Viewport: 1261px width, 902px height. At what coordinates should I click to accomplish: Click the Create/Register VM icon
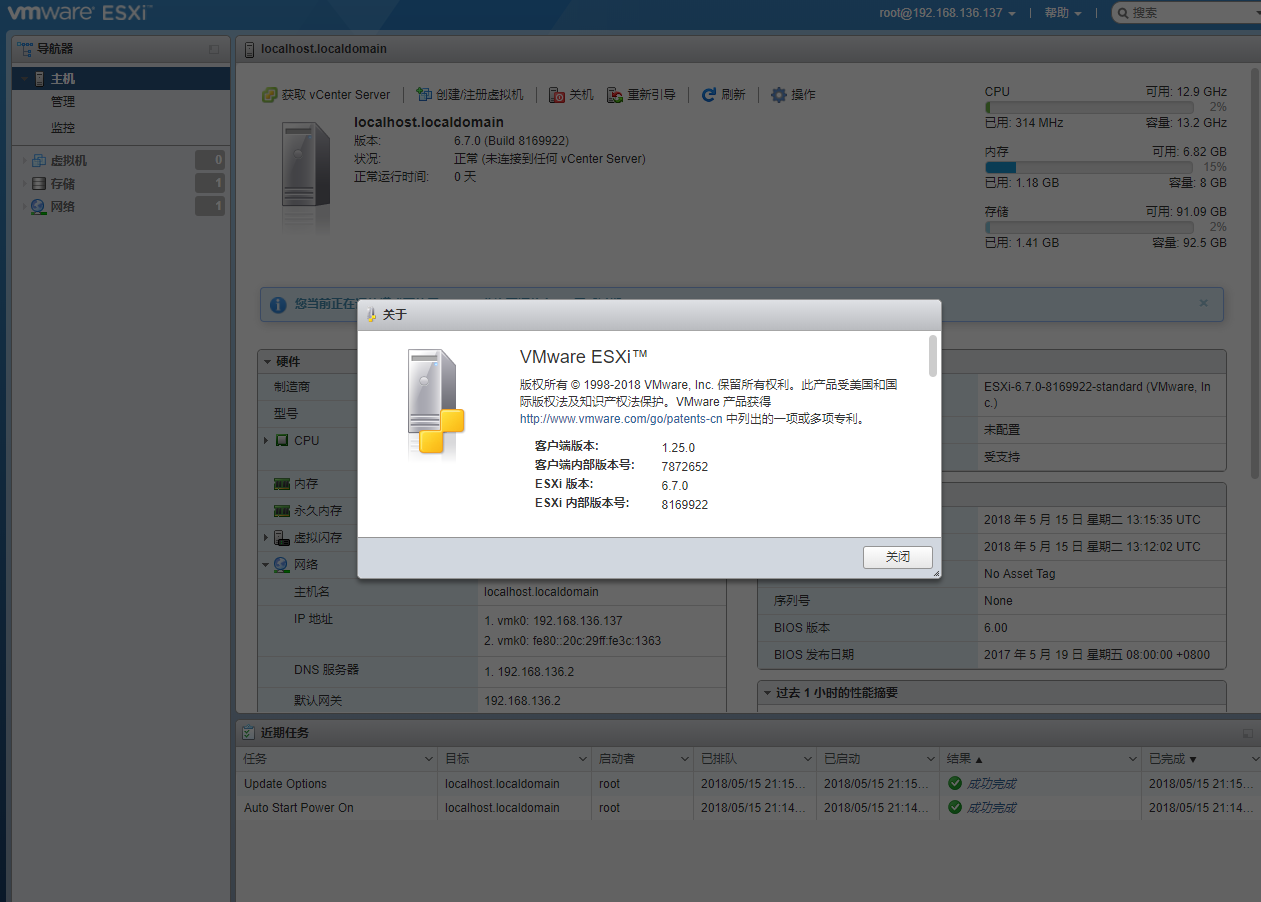(x=424, y=95)
